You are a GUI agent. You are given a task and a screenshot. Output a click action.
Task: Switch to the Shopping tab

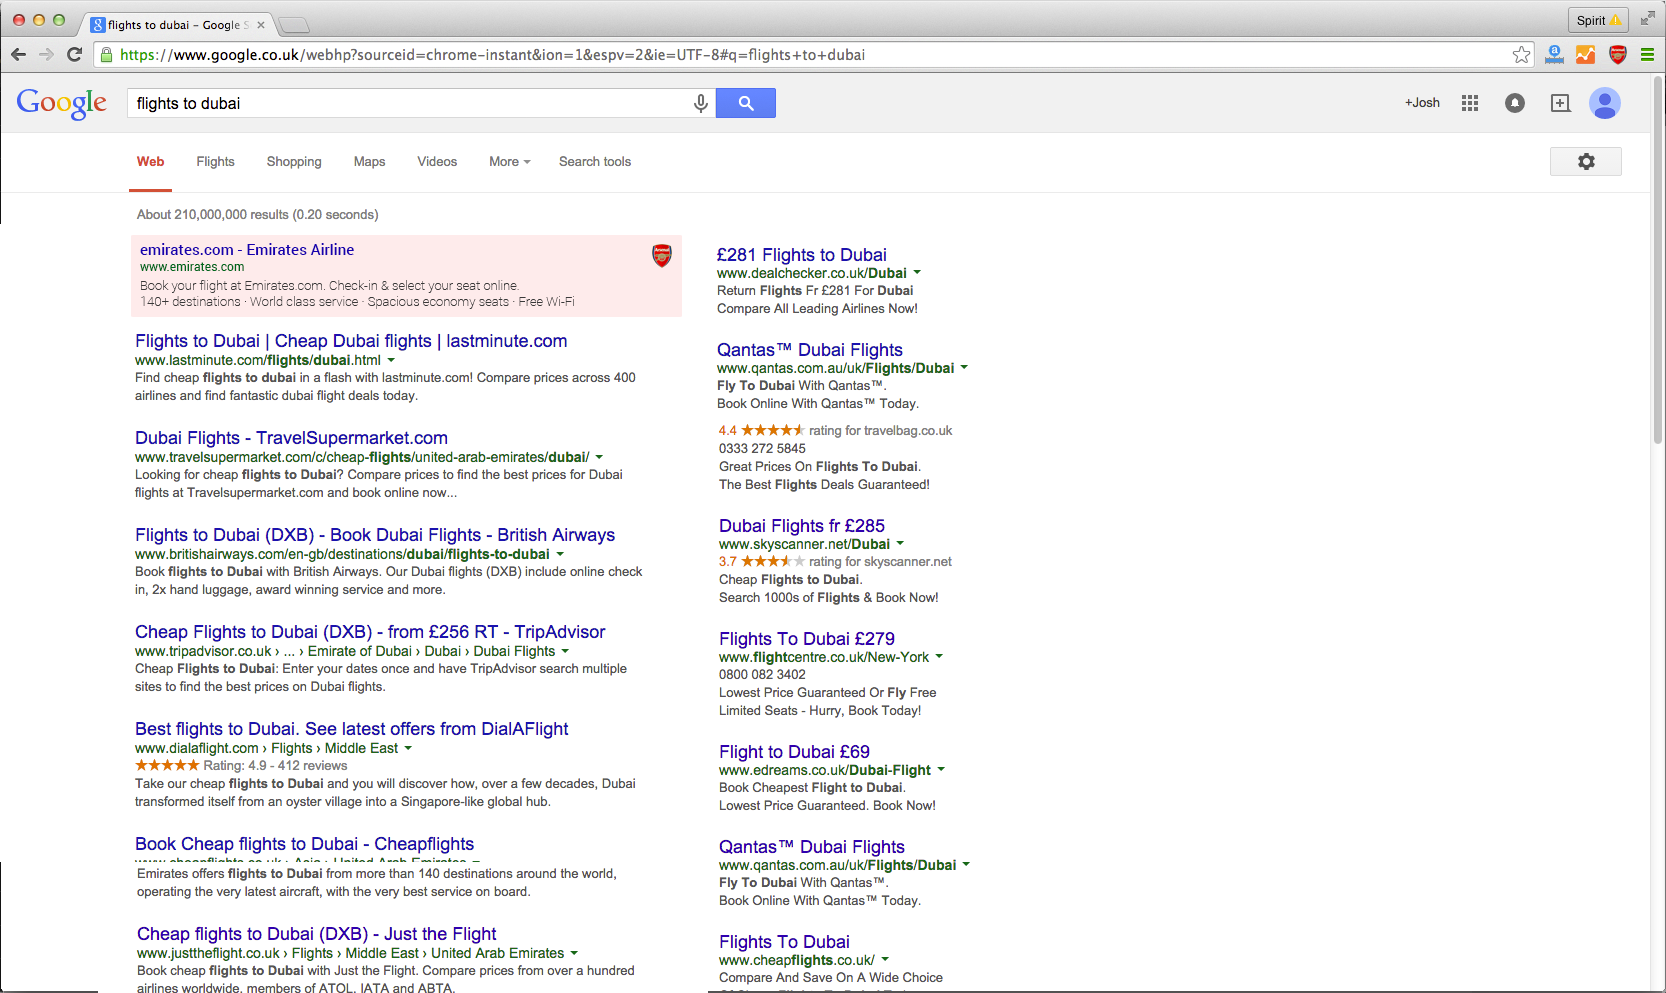click(x=294, y=162)
